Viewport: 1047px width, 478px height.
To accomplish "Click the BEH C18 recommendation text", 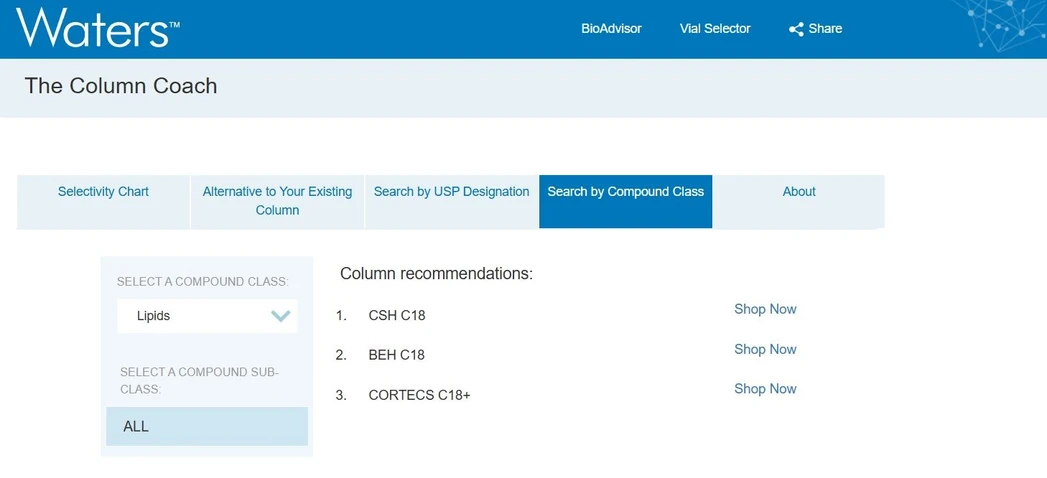I will pyautogui.click(x=397, y=354).
